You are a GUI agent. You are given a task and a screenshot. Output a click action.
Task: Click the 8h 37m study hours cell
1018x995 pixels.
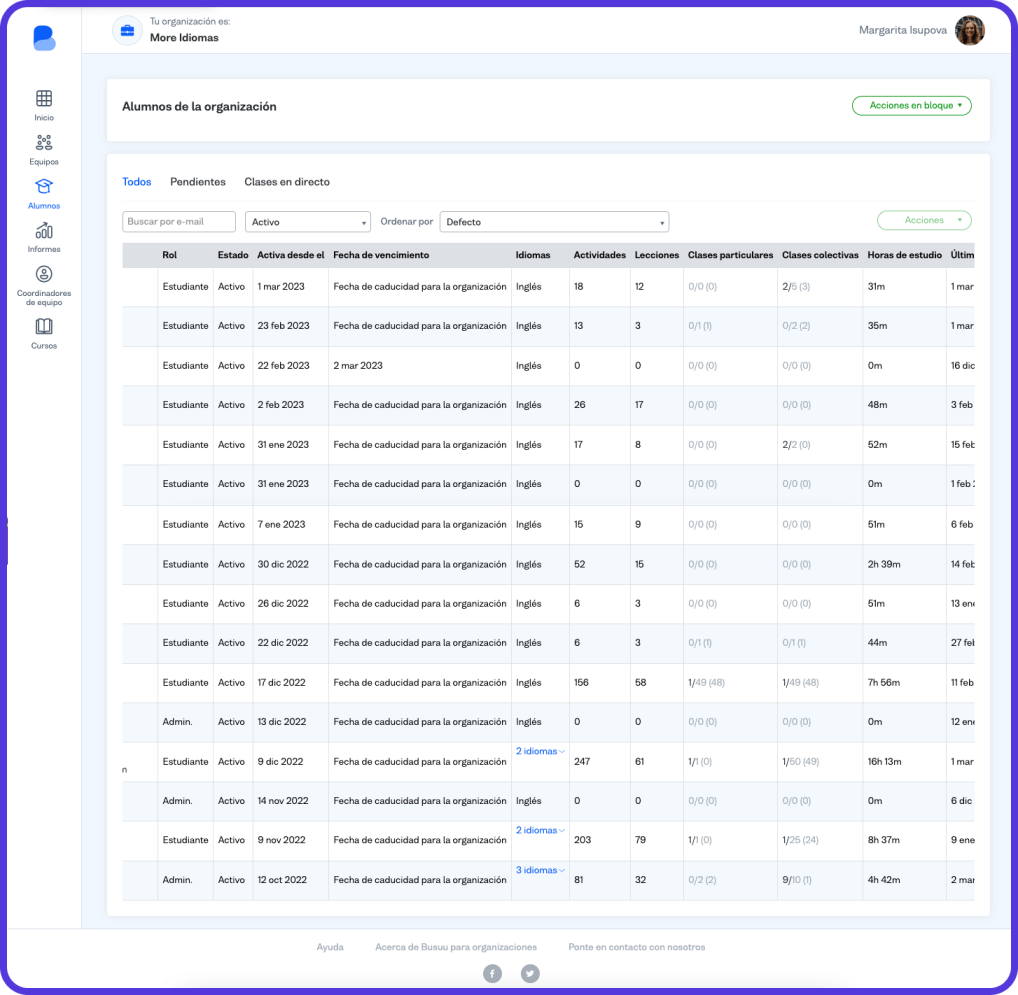point(884,840)
